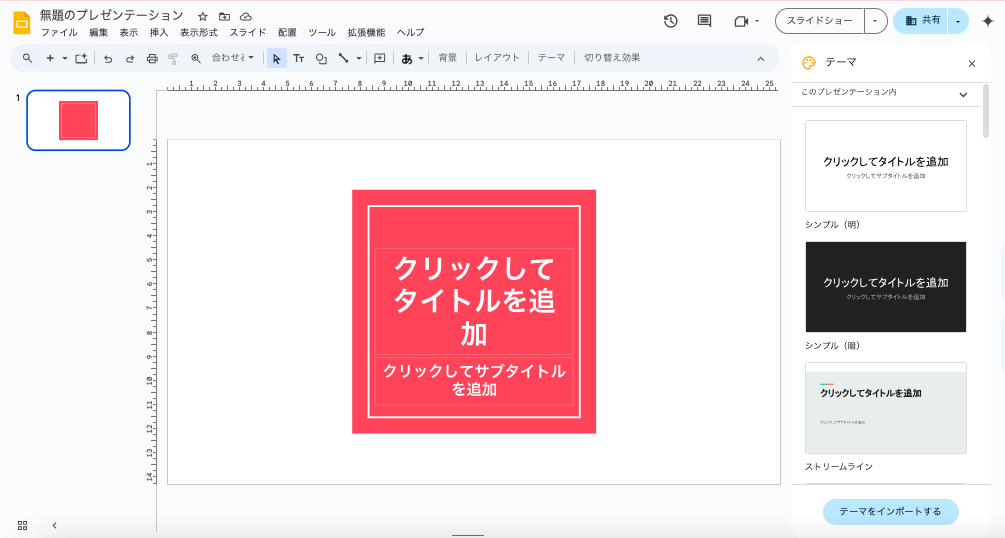The width and height of the screenshot is (1005, 538).
Task: Open the 表示 menu
Action: tap(129, 33)
